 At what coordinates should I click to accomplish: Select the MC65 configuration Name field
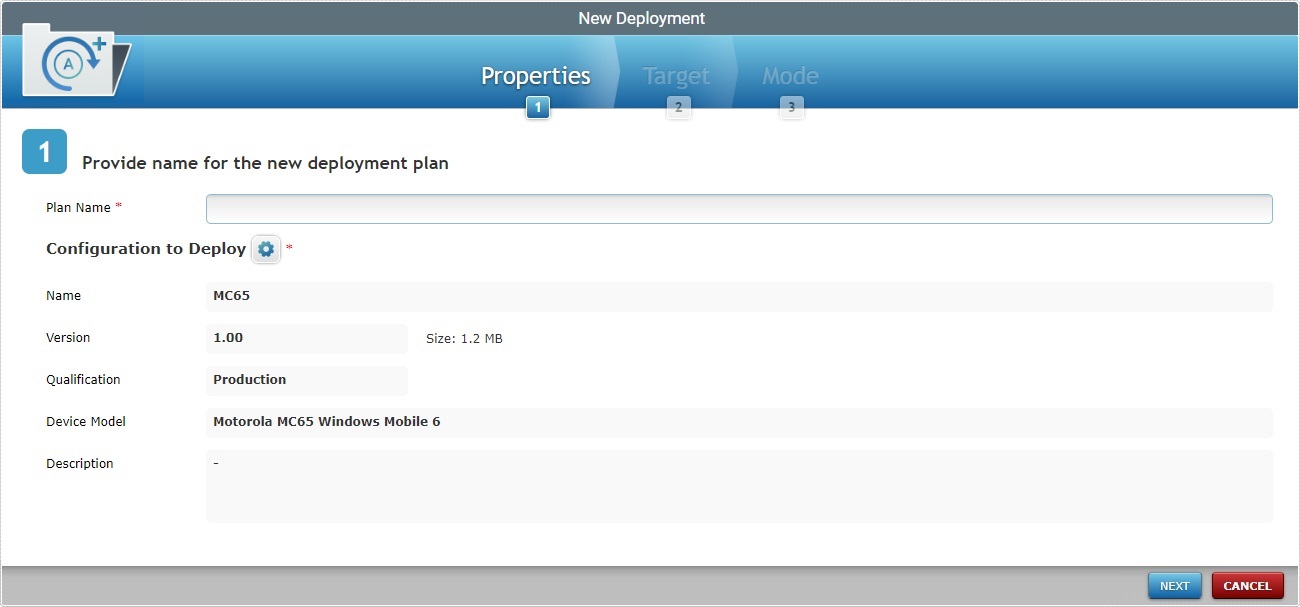point(738,295)
